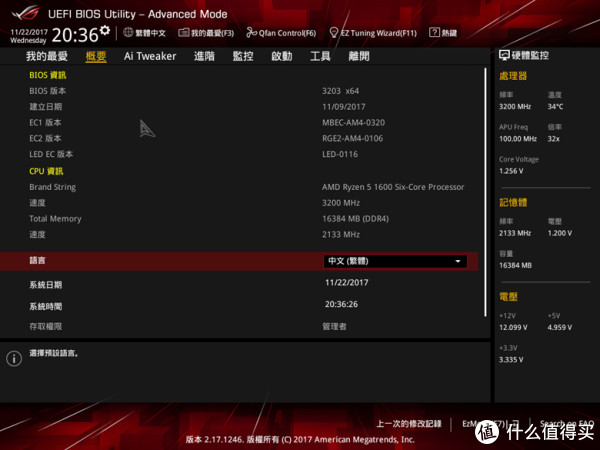Click the 系統日期 value 11/22/2017
Screen dimensions: 600x450
tap(347, 283)
